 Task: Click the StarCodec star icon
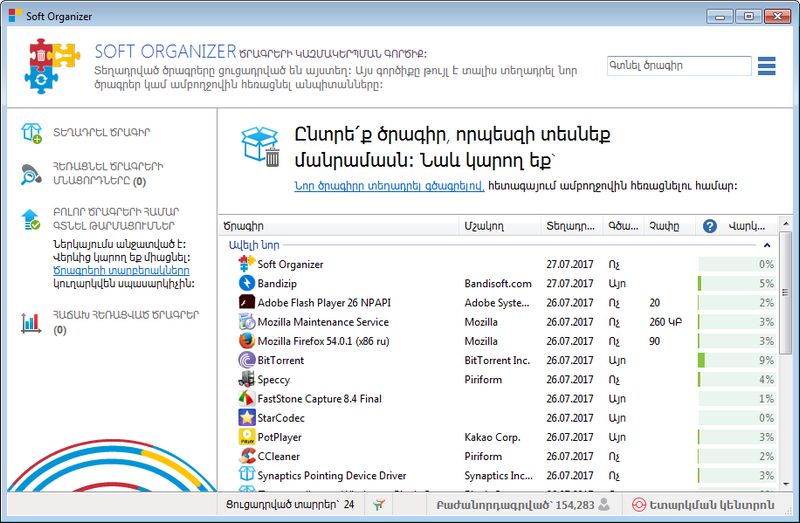coord(247,418)
